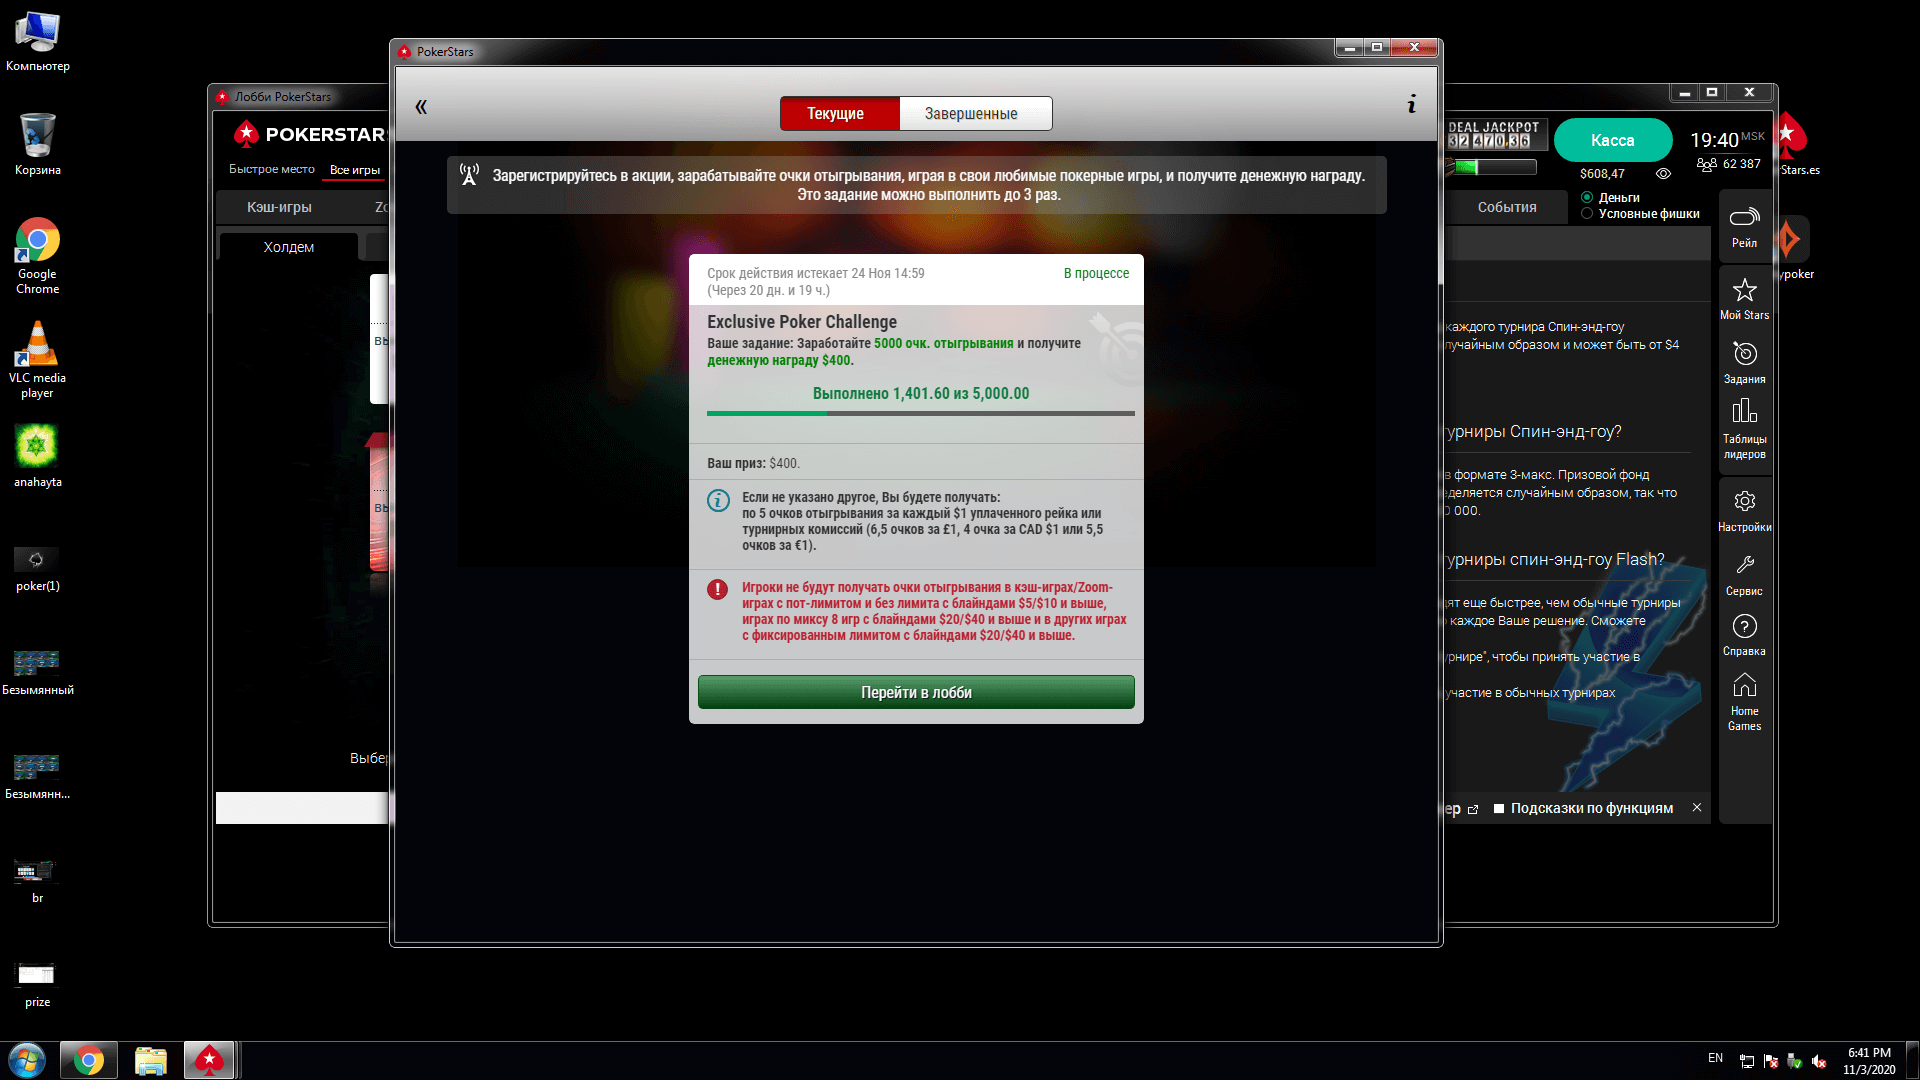This screenshot has height=1080, width=1920.
Task: Open Настройки gear icon in sidebar
Action: pyautogui.click(x=1744, y=510)
